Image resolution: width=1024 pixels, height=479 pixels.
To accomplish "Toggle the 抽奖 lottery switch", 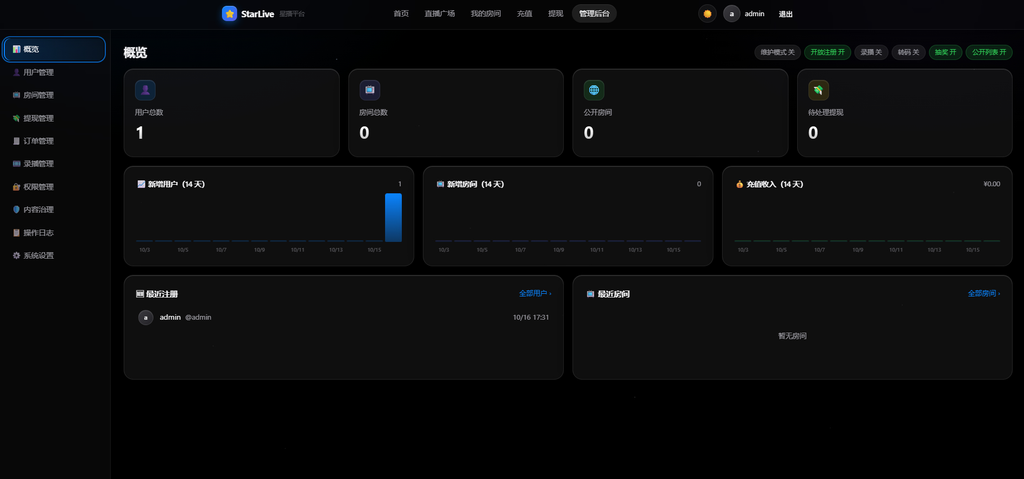I will tap(946, 52).
